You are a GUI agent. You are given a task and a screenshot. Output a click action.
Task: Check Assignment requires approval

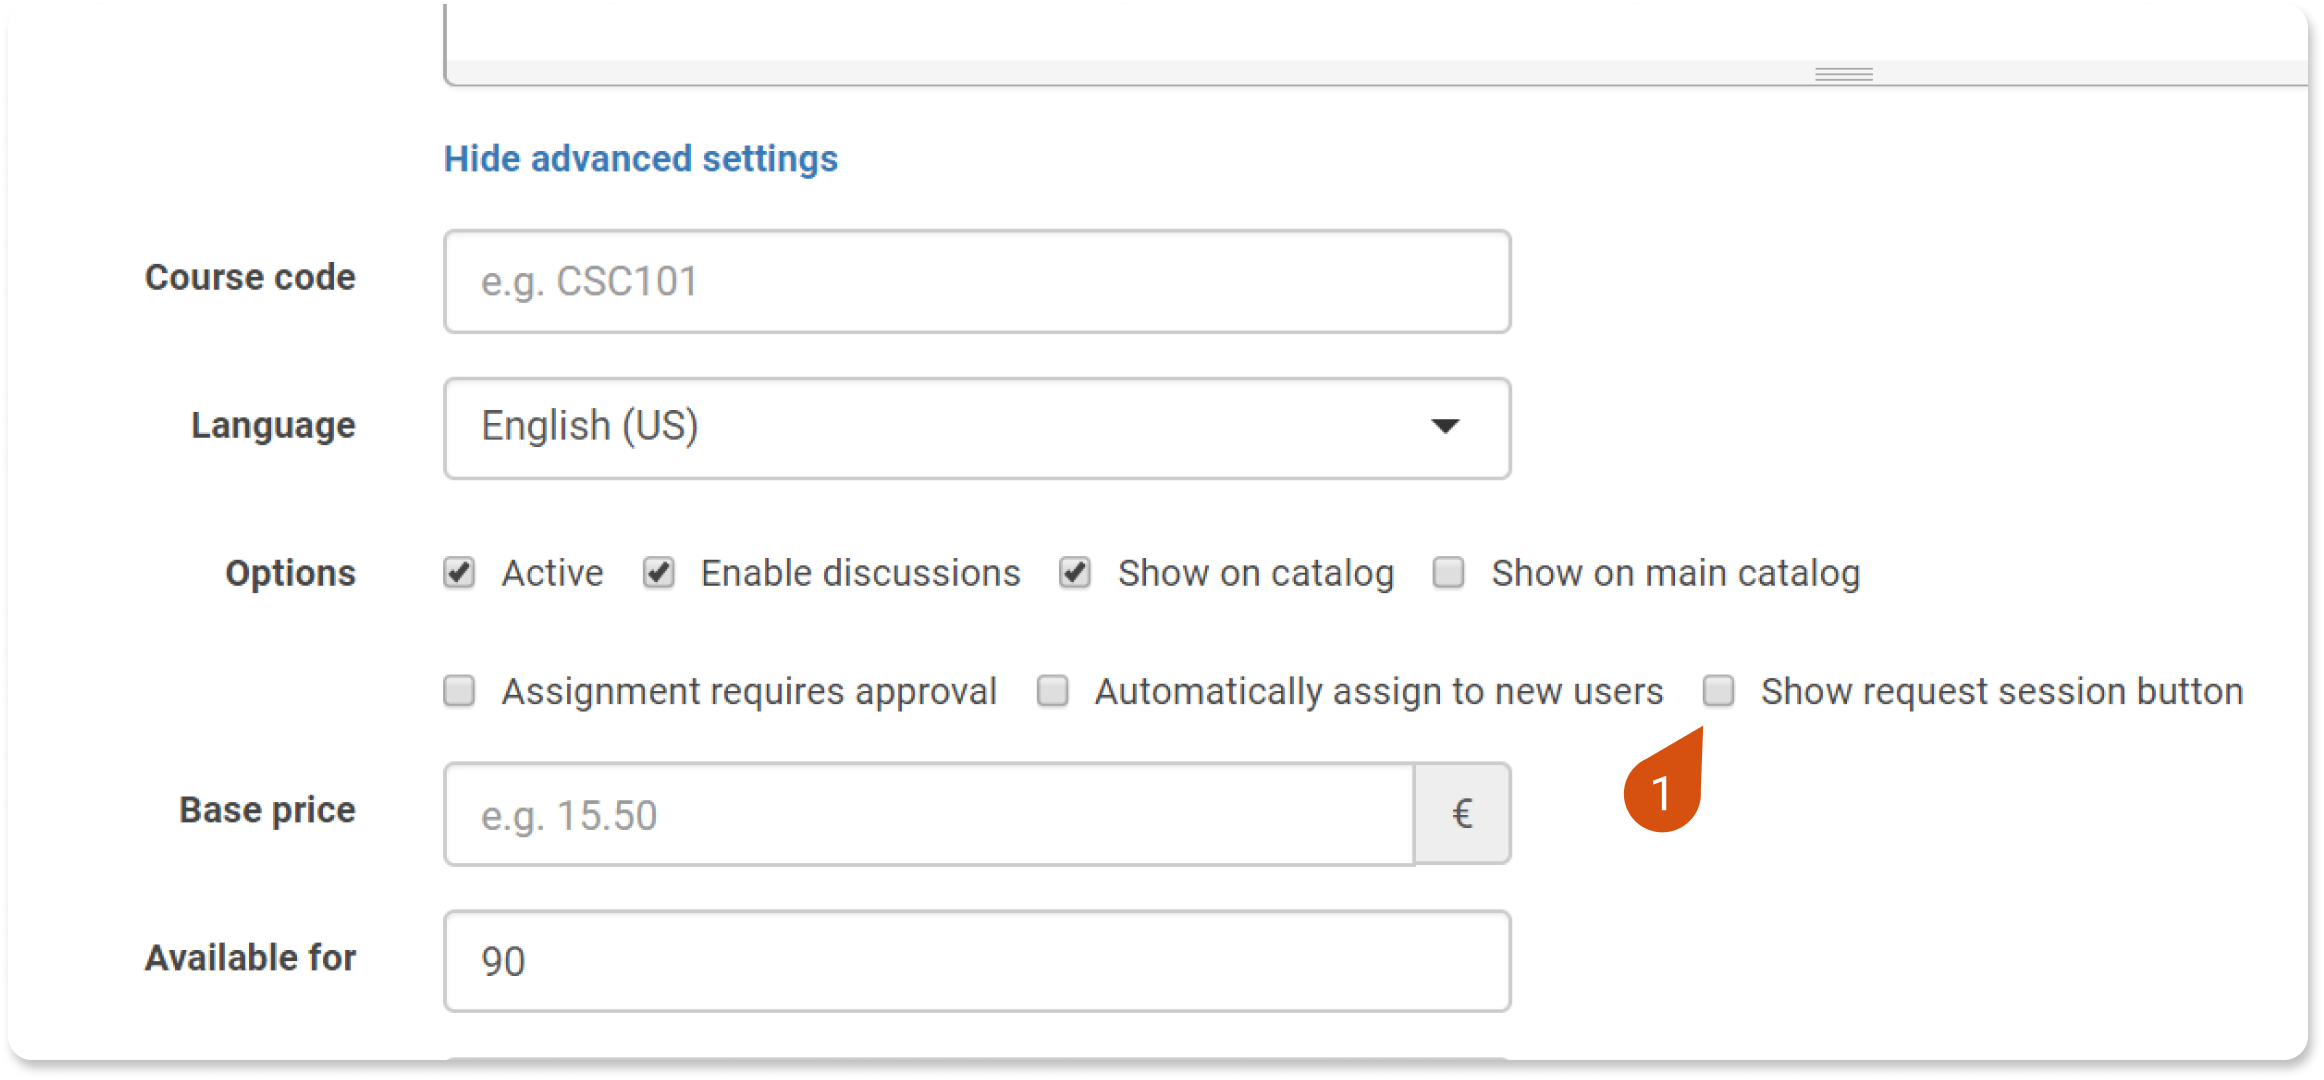pos(459,691)
